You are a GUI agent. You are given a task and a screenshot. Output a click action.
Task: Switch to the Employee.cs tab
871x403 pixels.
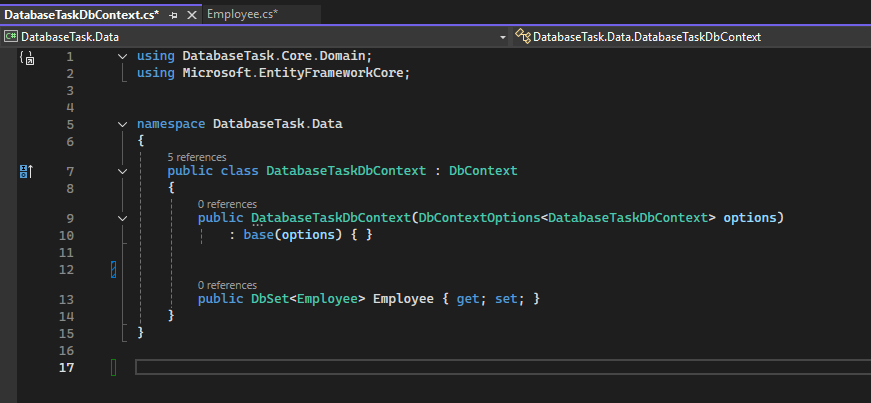tap(241, 14)
